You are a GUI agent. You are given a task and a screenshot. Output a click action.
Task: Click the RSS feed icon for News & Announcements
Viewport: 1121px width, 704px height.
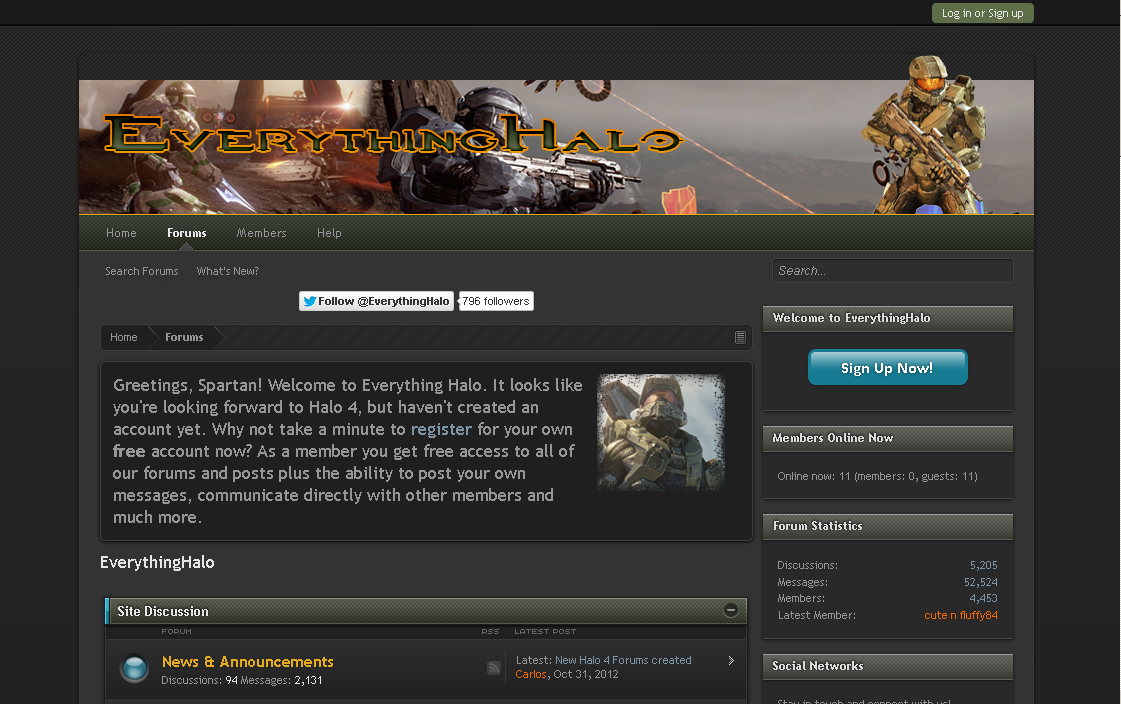click(493, 668)
